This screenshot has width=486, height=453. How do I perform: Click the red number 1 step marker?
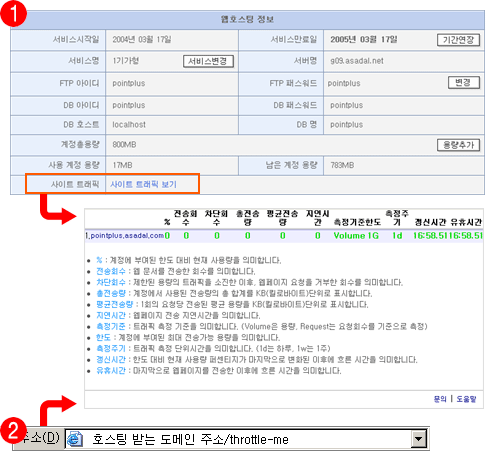pyautogui.click(x=14, y=14)
